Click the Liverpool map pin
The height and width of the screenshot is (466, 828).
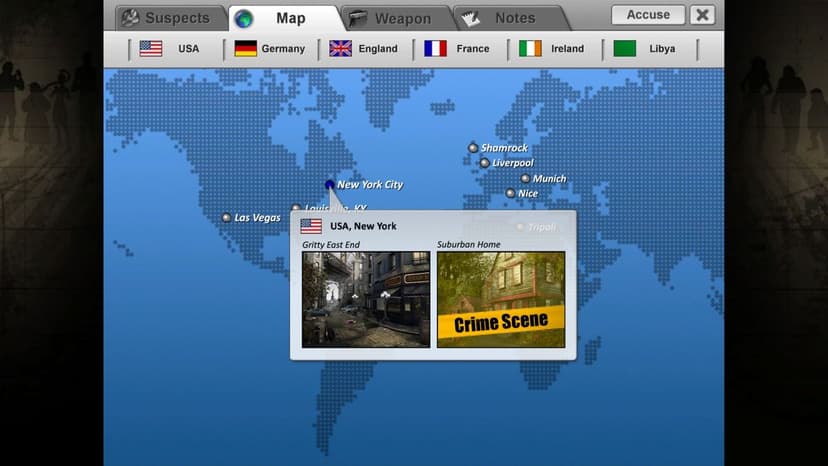click(485, 163)
